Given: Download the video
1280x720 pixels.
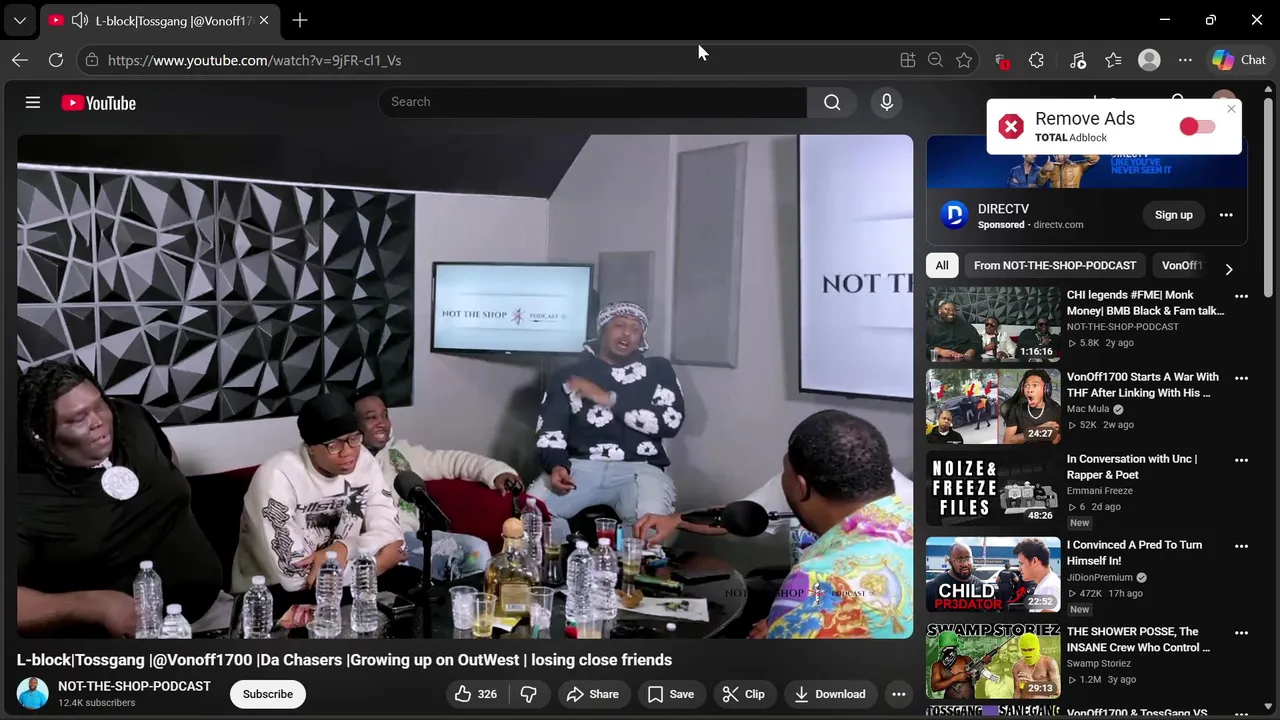Looking at the screenshot, I should tap(830, 694).
